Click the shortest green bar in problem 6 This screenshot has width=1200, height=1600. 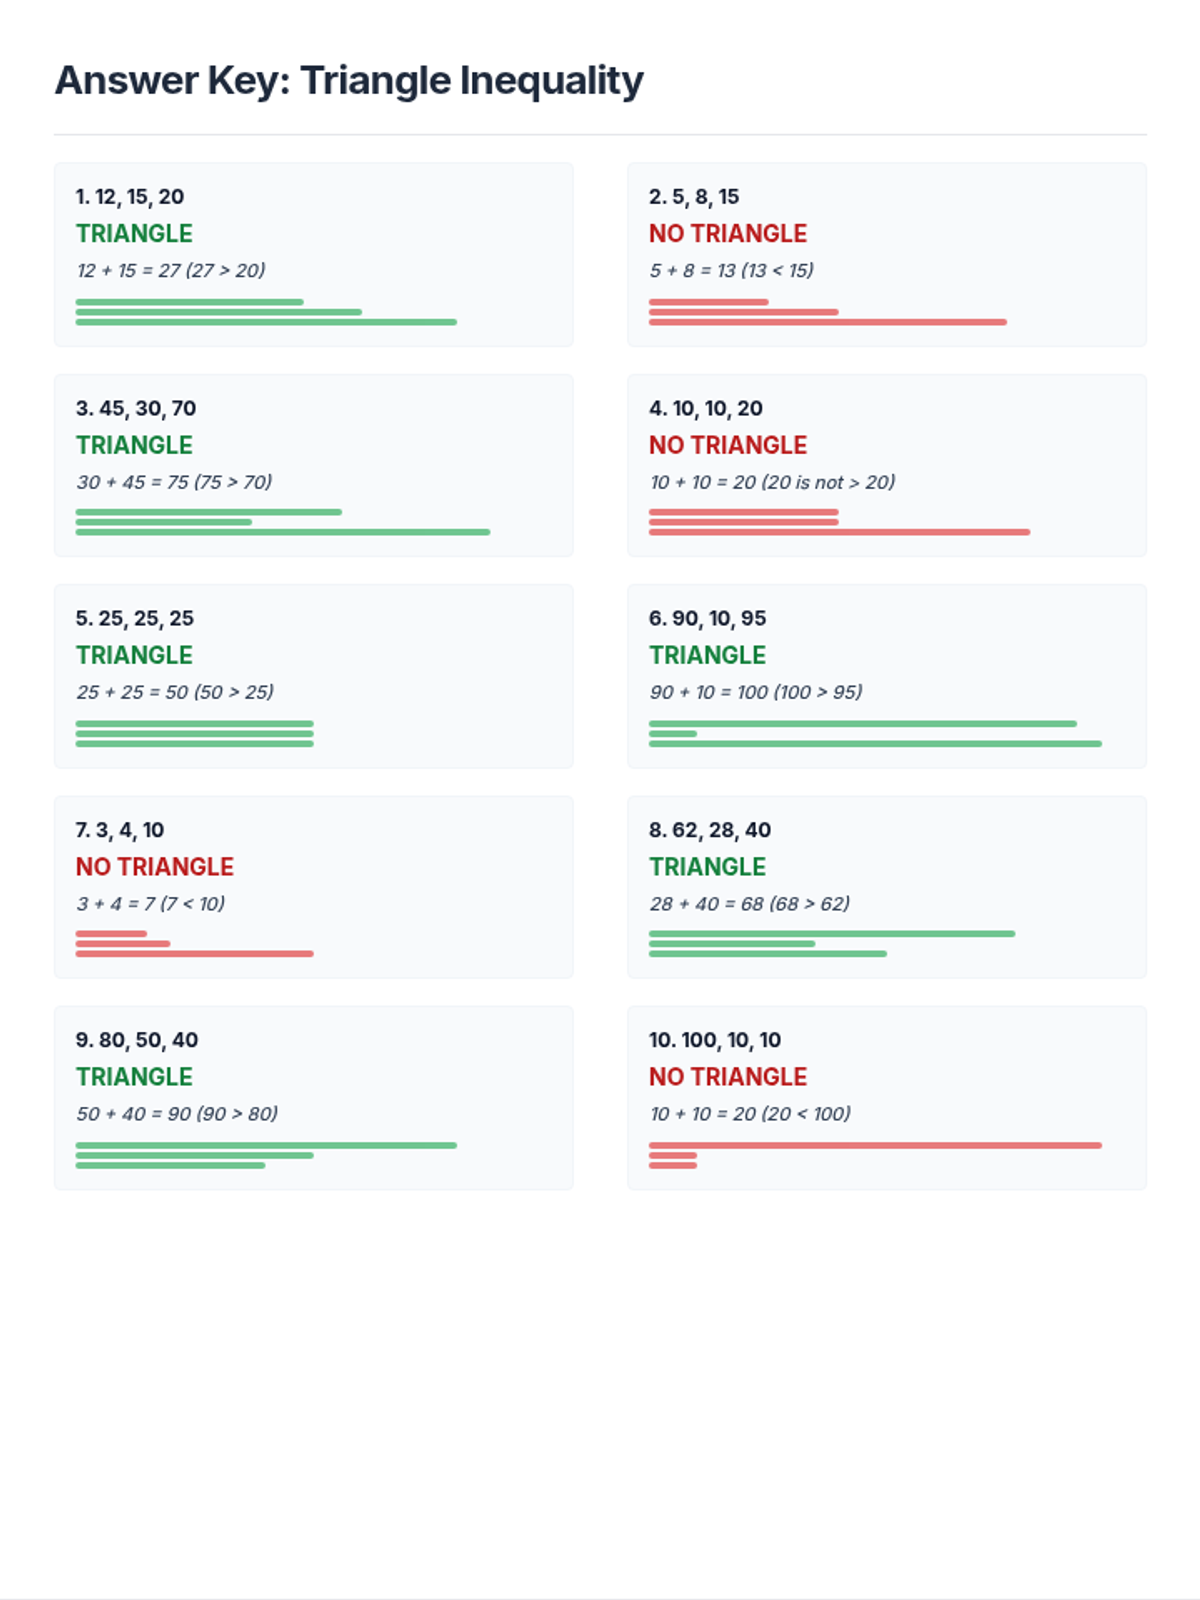673,734
